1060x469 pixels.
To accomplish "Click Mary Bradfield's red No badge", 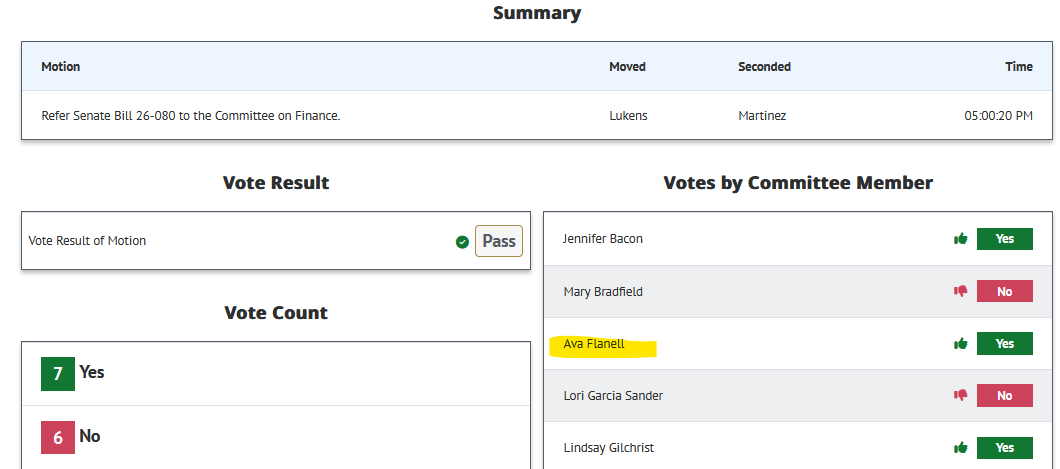I will [1005, 291].
